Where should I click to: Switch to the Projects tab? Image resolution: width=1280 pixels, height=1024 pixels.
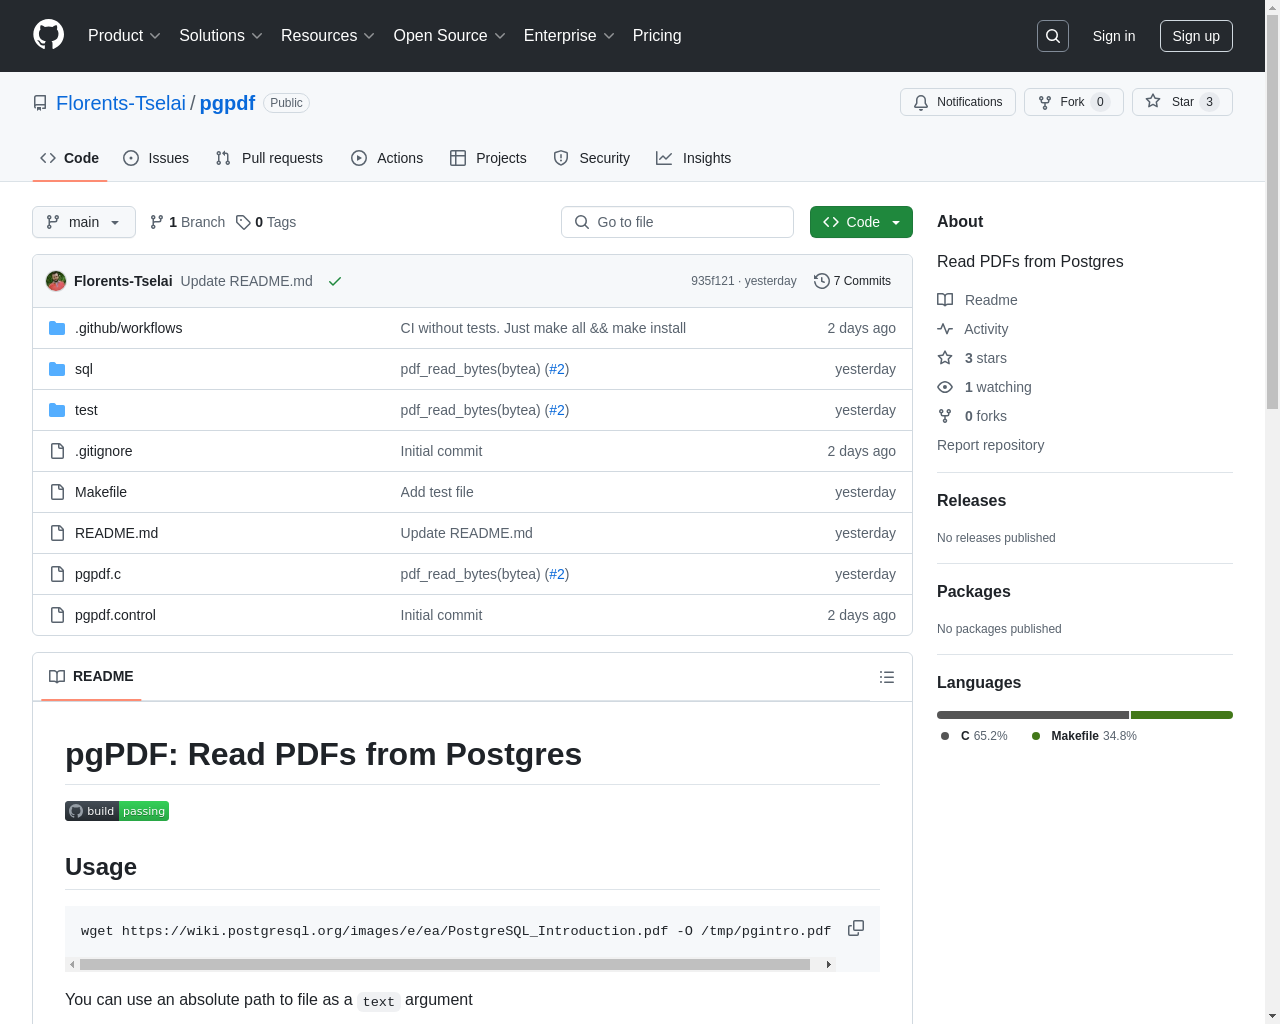pos(488,158)
